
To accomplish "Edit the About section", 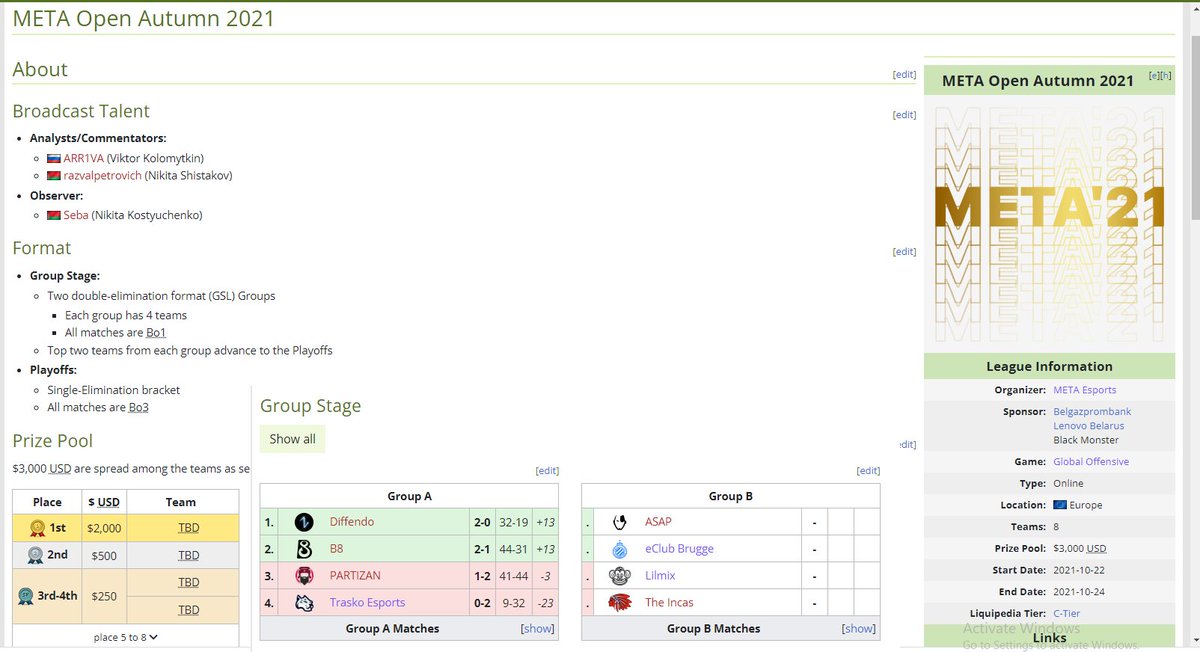I will (904, 74).
